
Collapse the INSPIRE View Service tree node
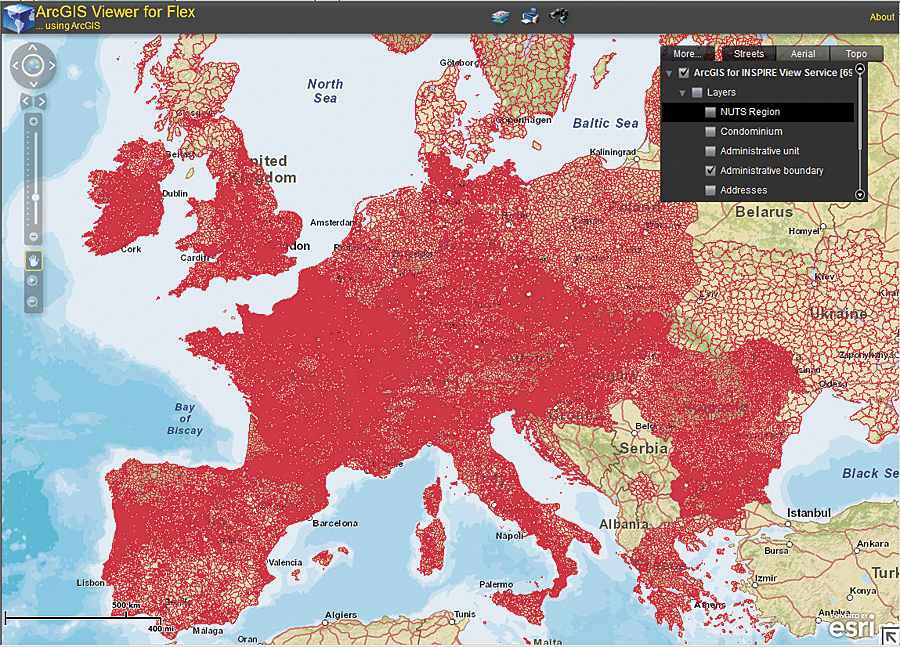pos(669,73)
